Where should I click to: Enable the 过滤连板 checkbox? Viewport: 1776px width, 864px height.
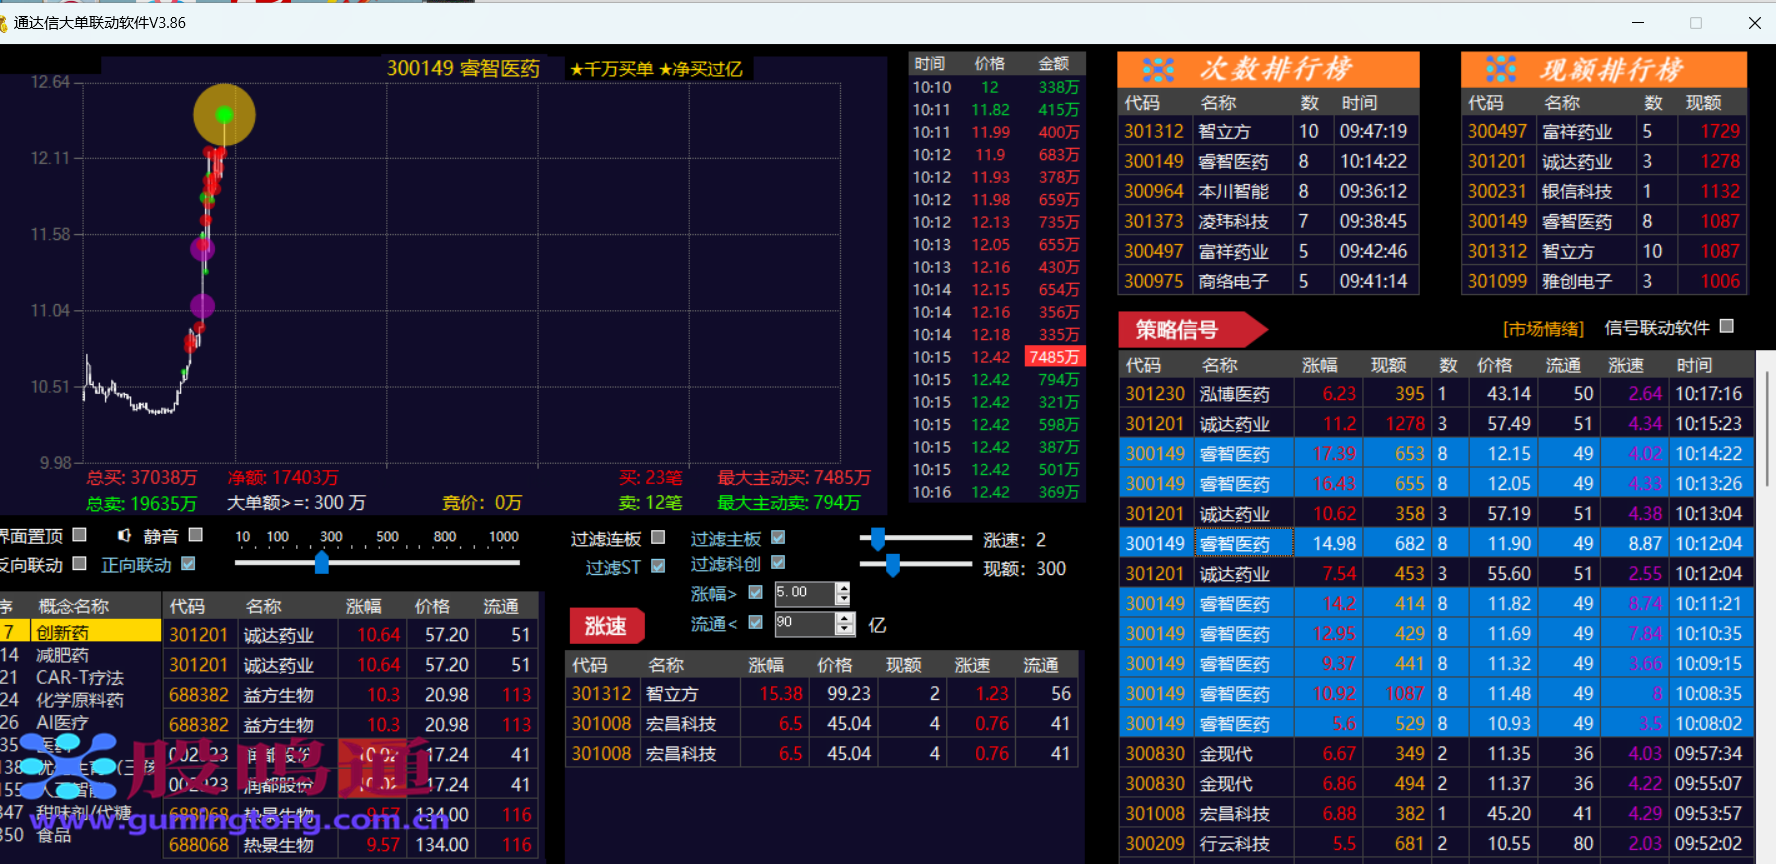coord(658,537)
